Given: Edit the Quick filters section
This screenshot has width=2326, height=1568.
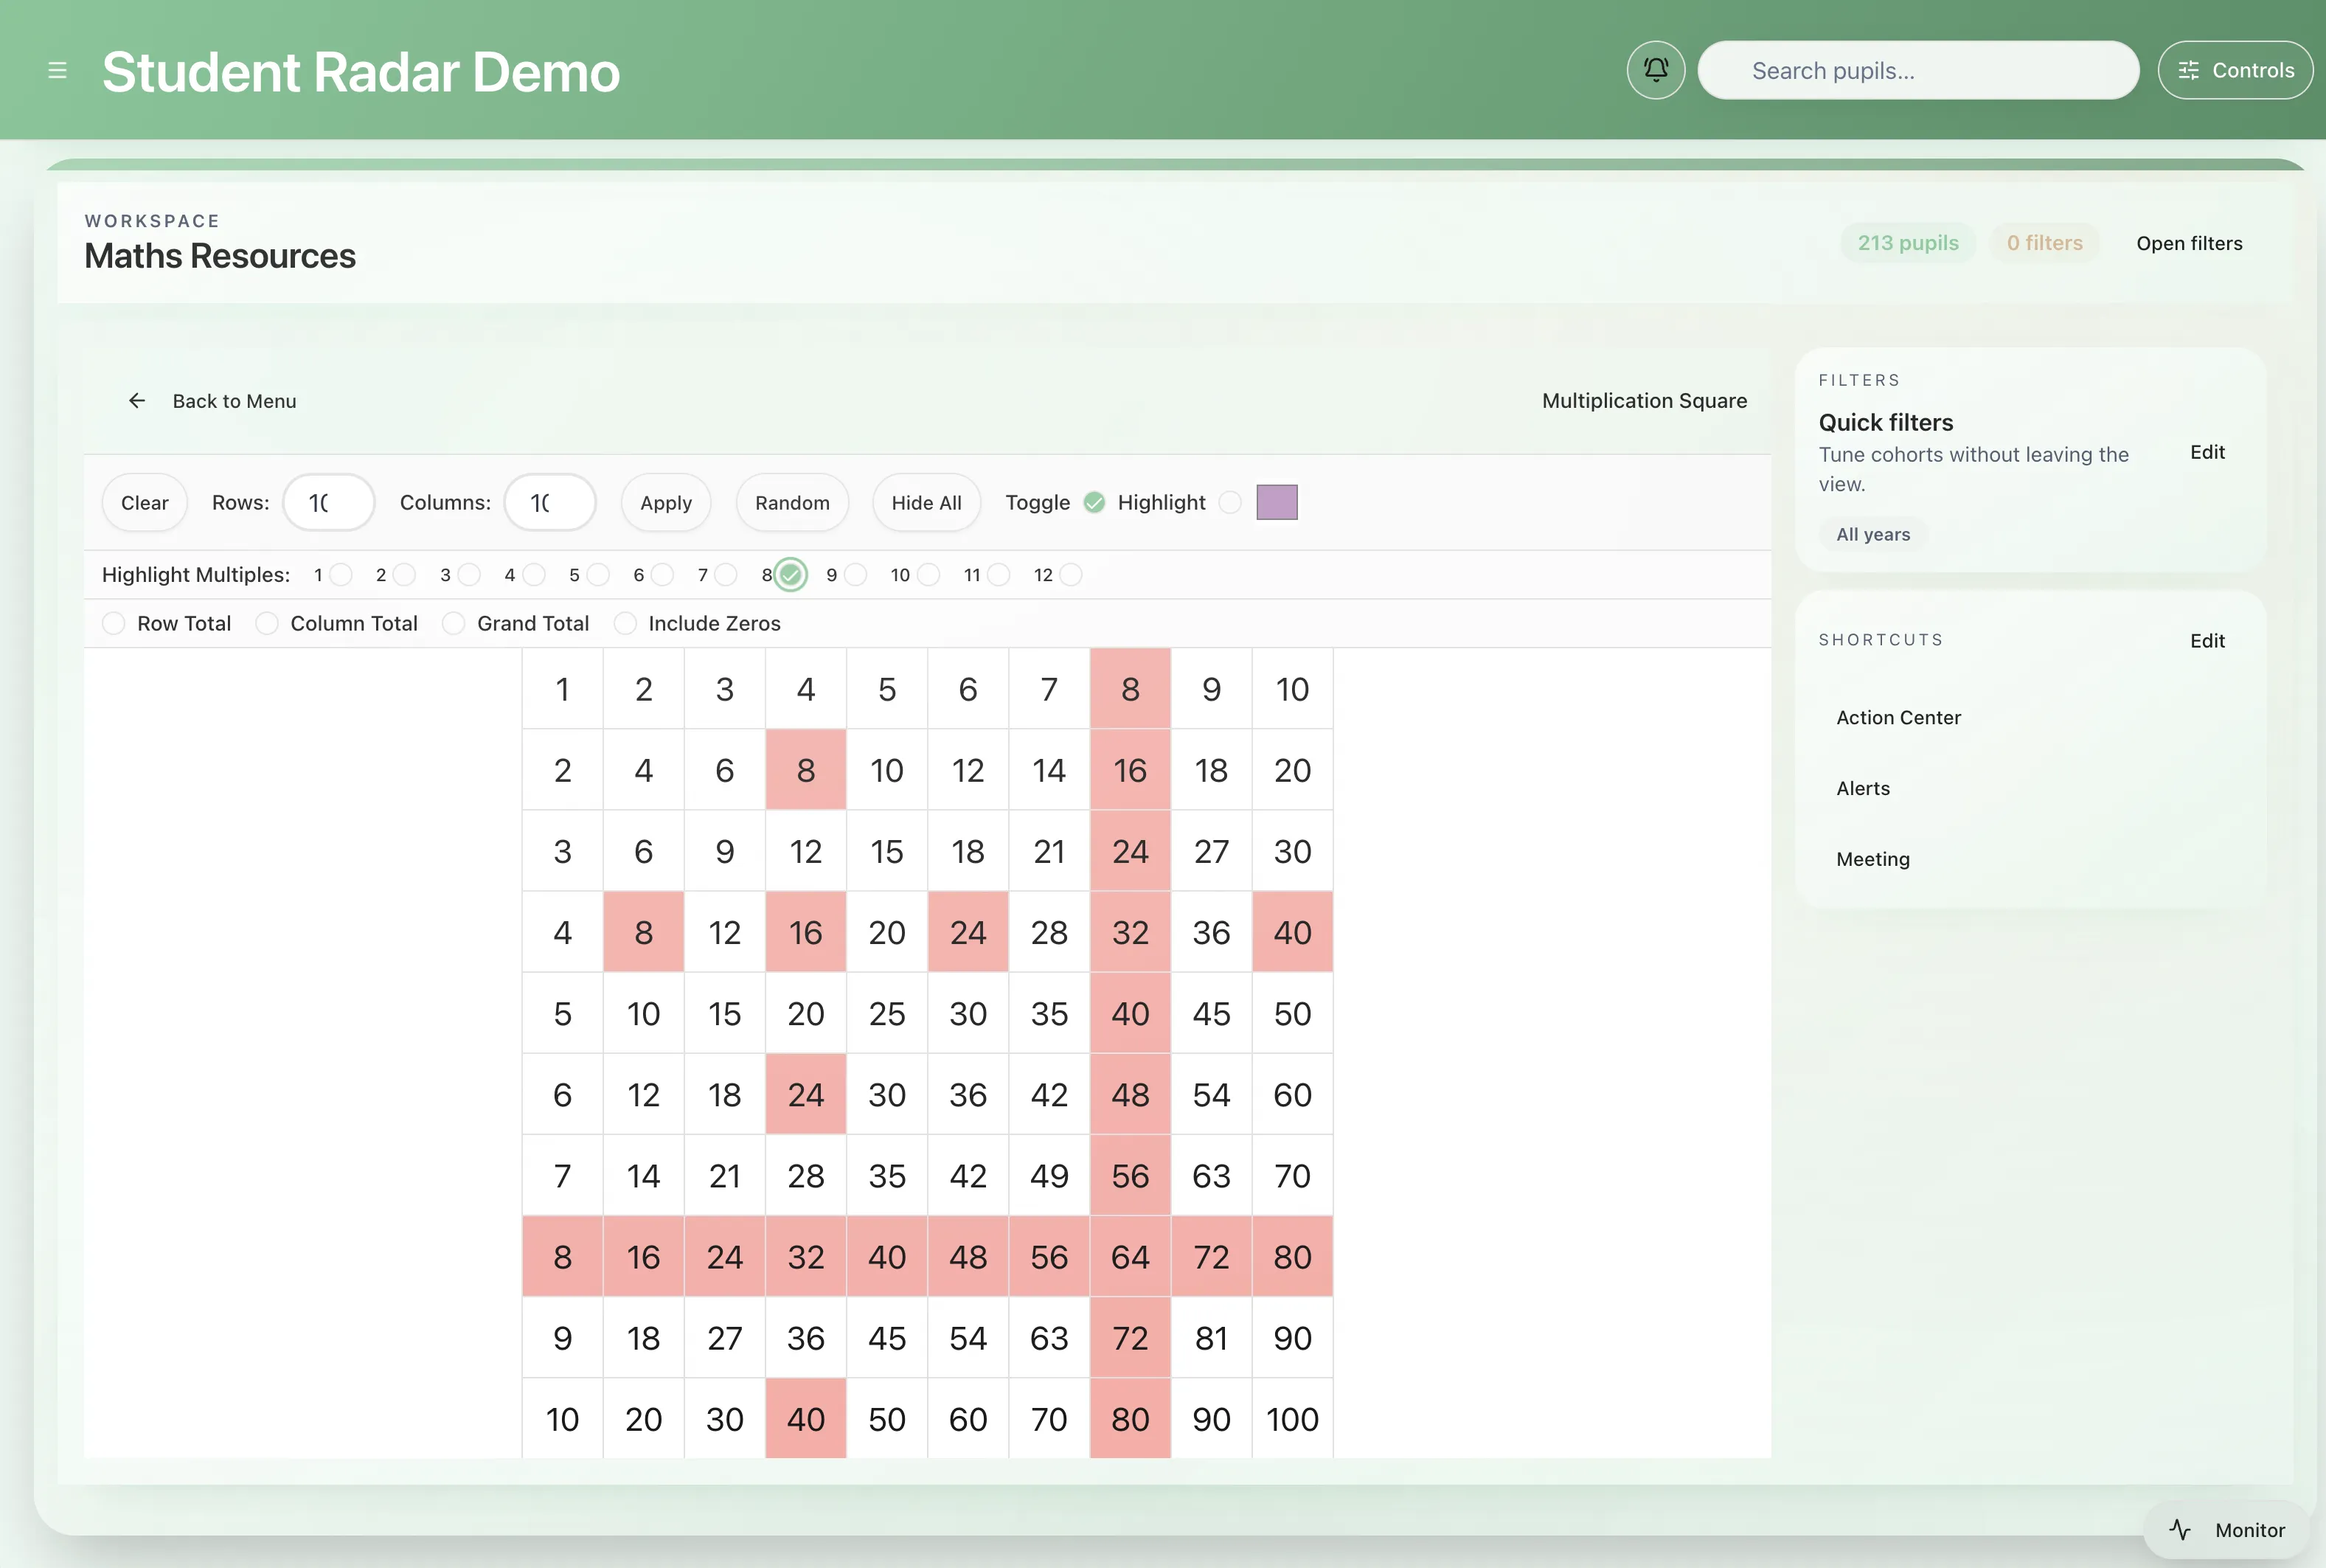Looking at the screenshot, I should coord(2206,452).
